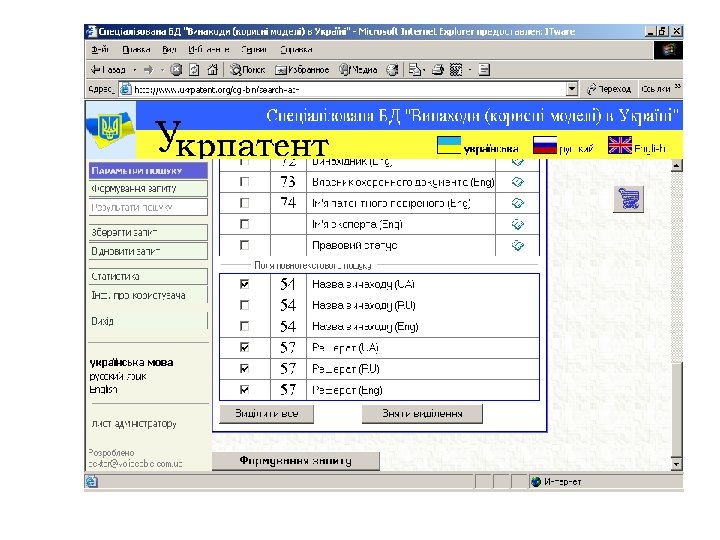This screenshot has height=540, width=720.
Task: Refresh the page using the Refresh icon
Action: pyautogui.click(x=194, y=70)
